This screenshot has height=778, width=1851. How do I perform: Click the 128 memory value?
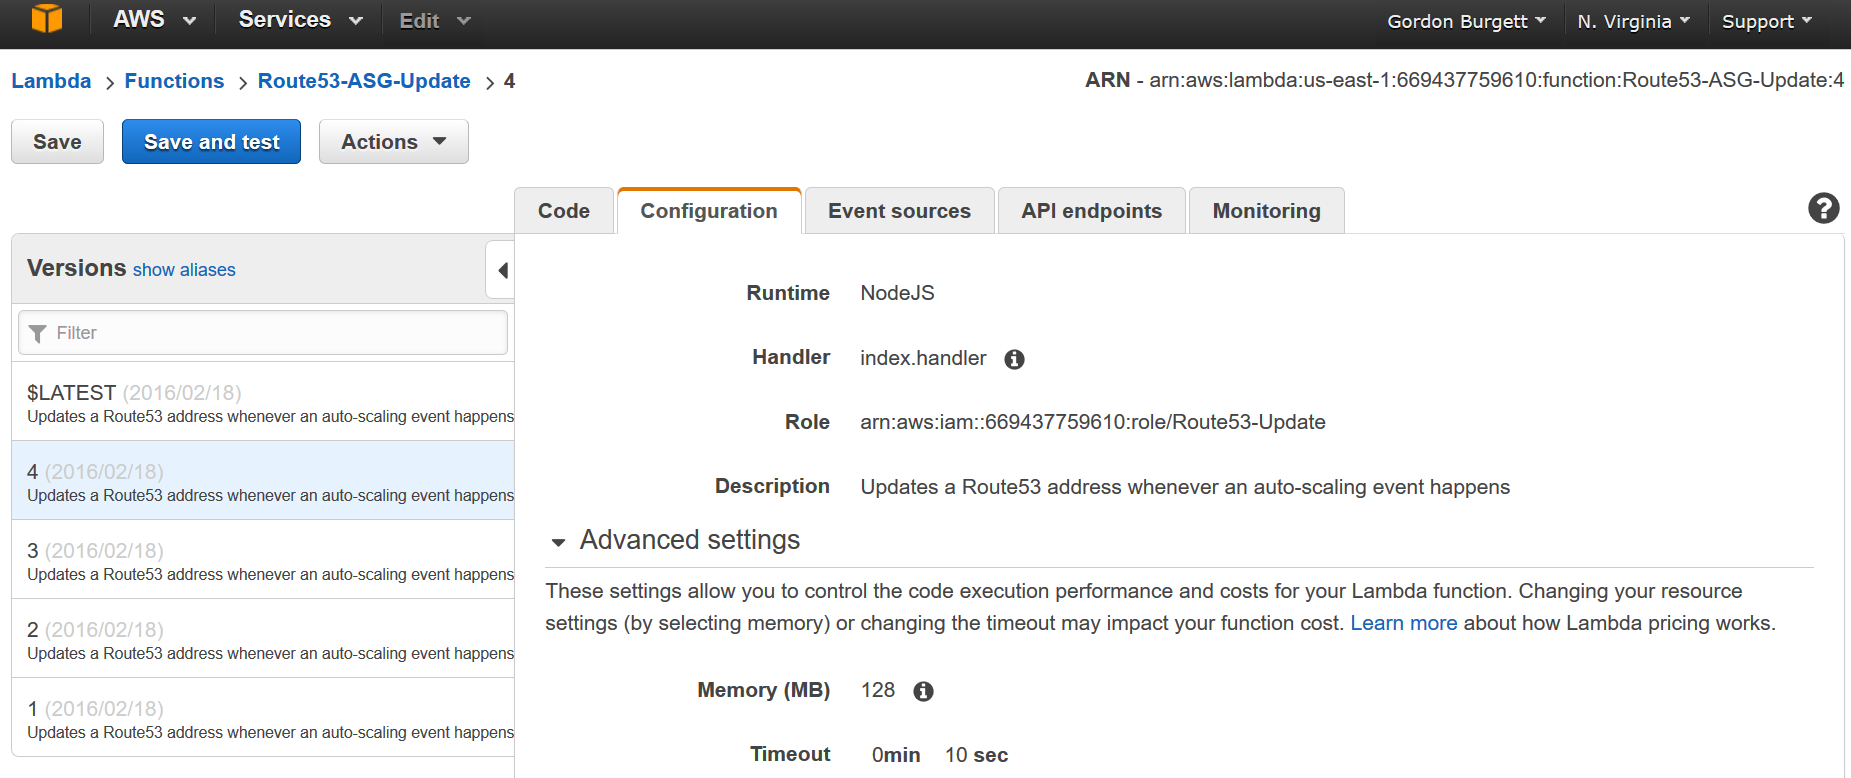pos(878,690)
